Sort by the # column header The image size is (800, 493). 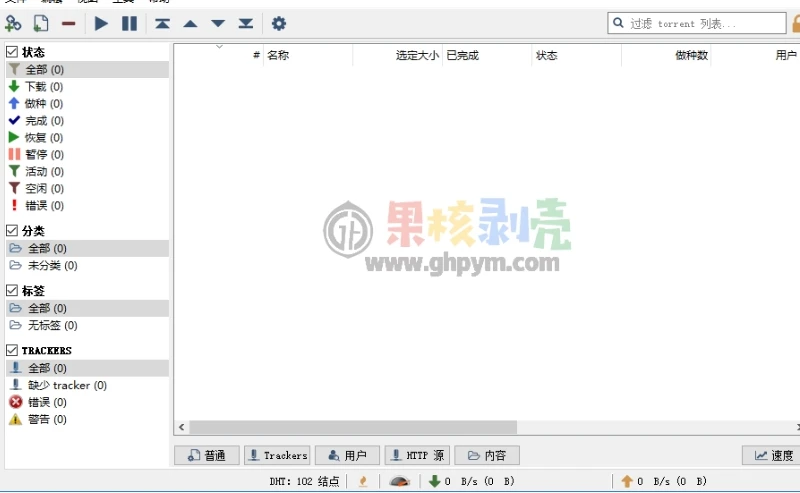click(219, 55)
